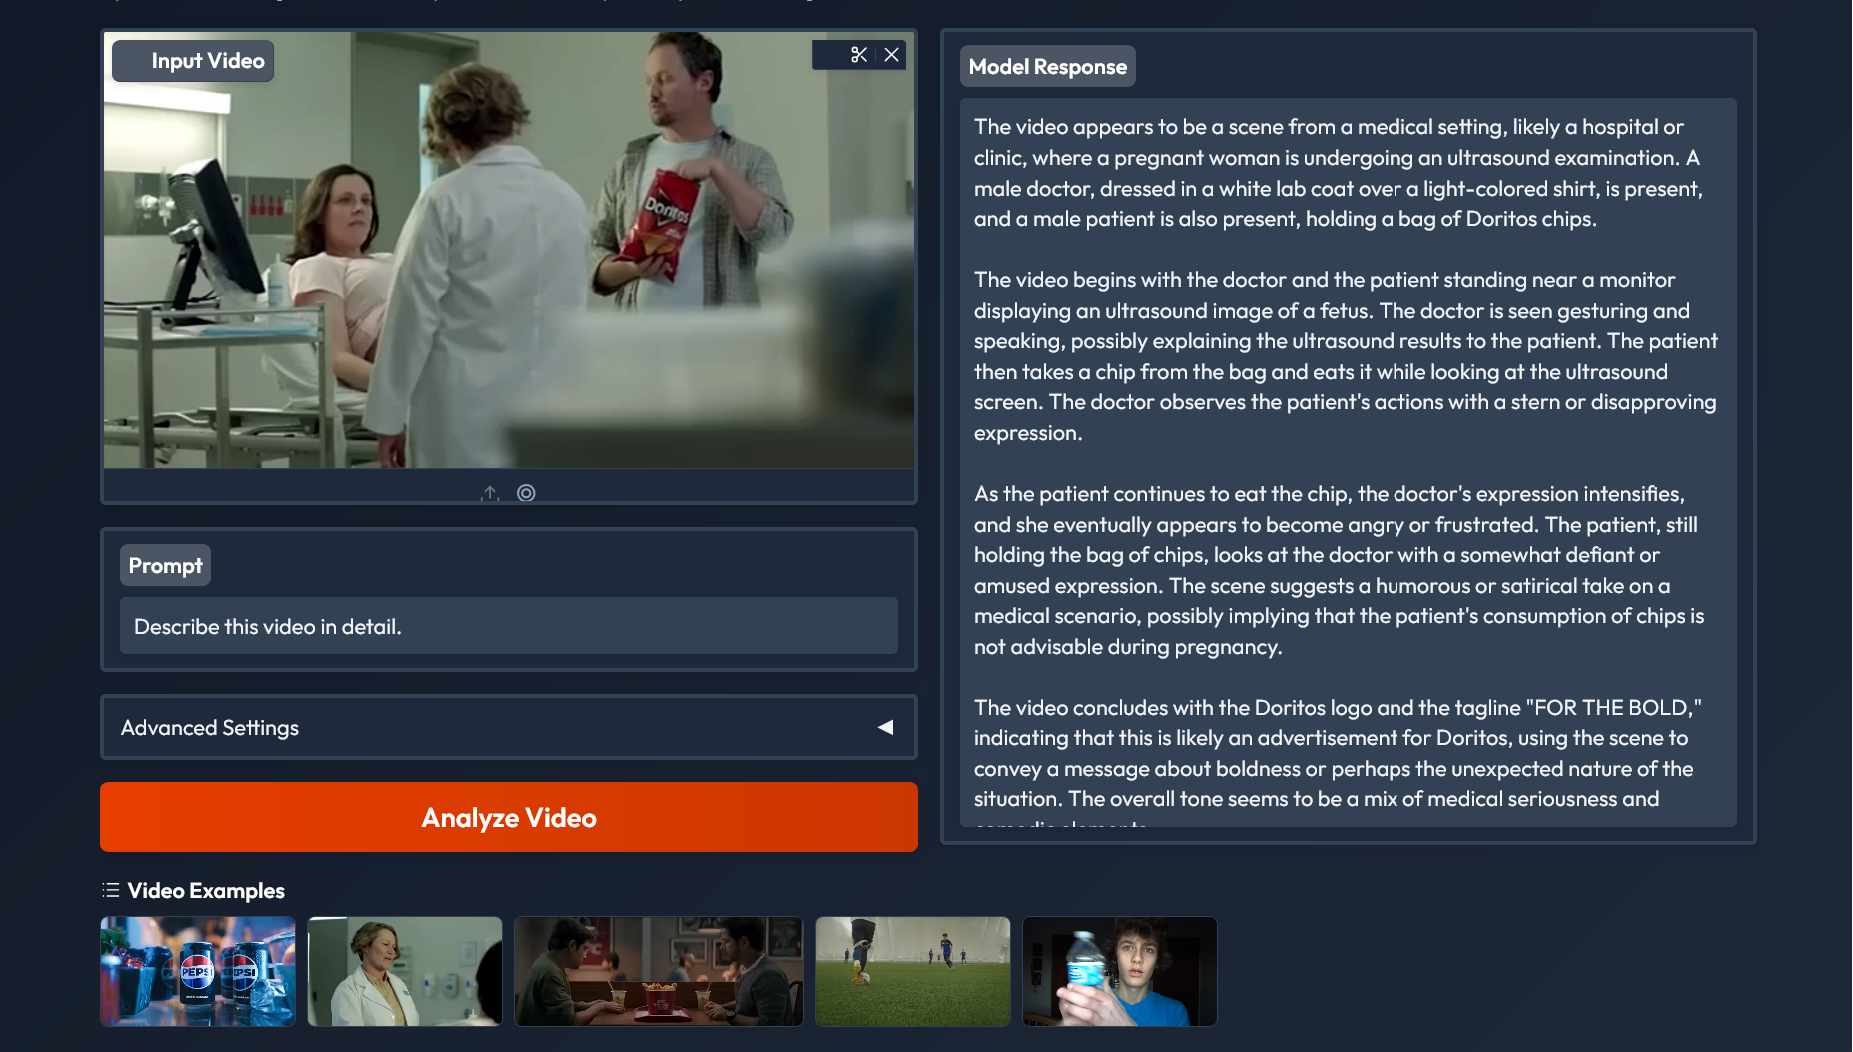1853x1052 pixels.
Task: Click the upload source arrow icon
Action: (490, 493)
